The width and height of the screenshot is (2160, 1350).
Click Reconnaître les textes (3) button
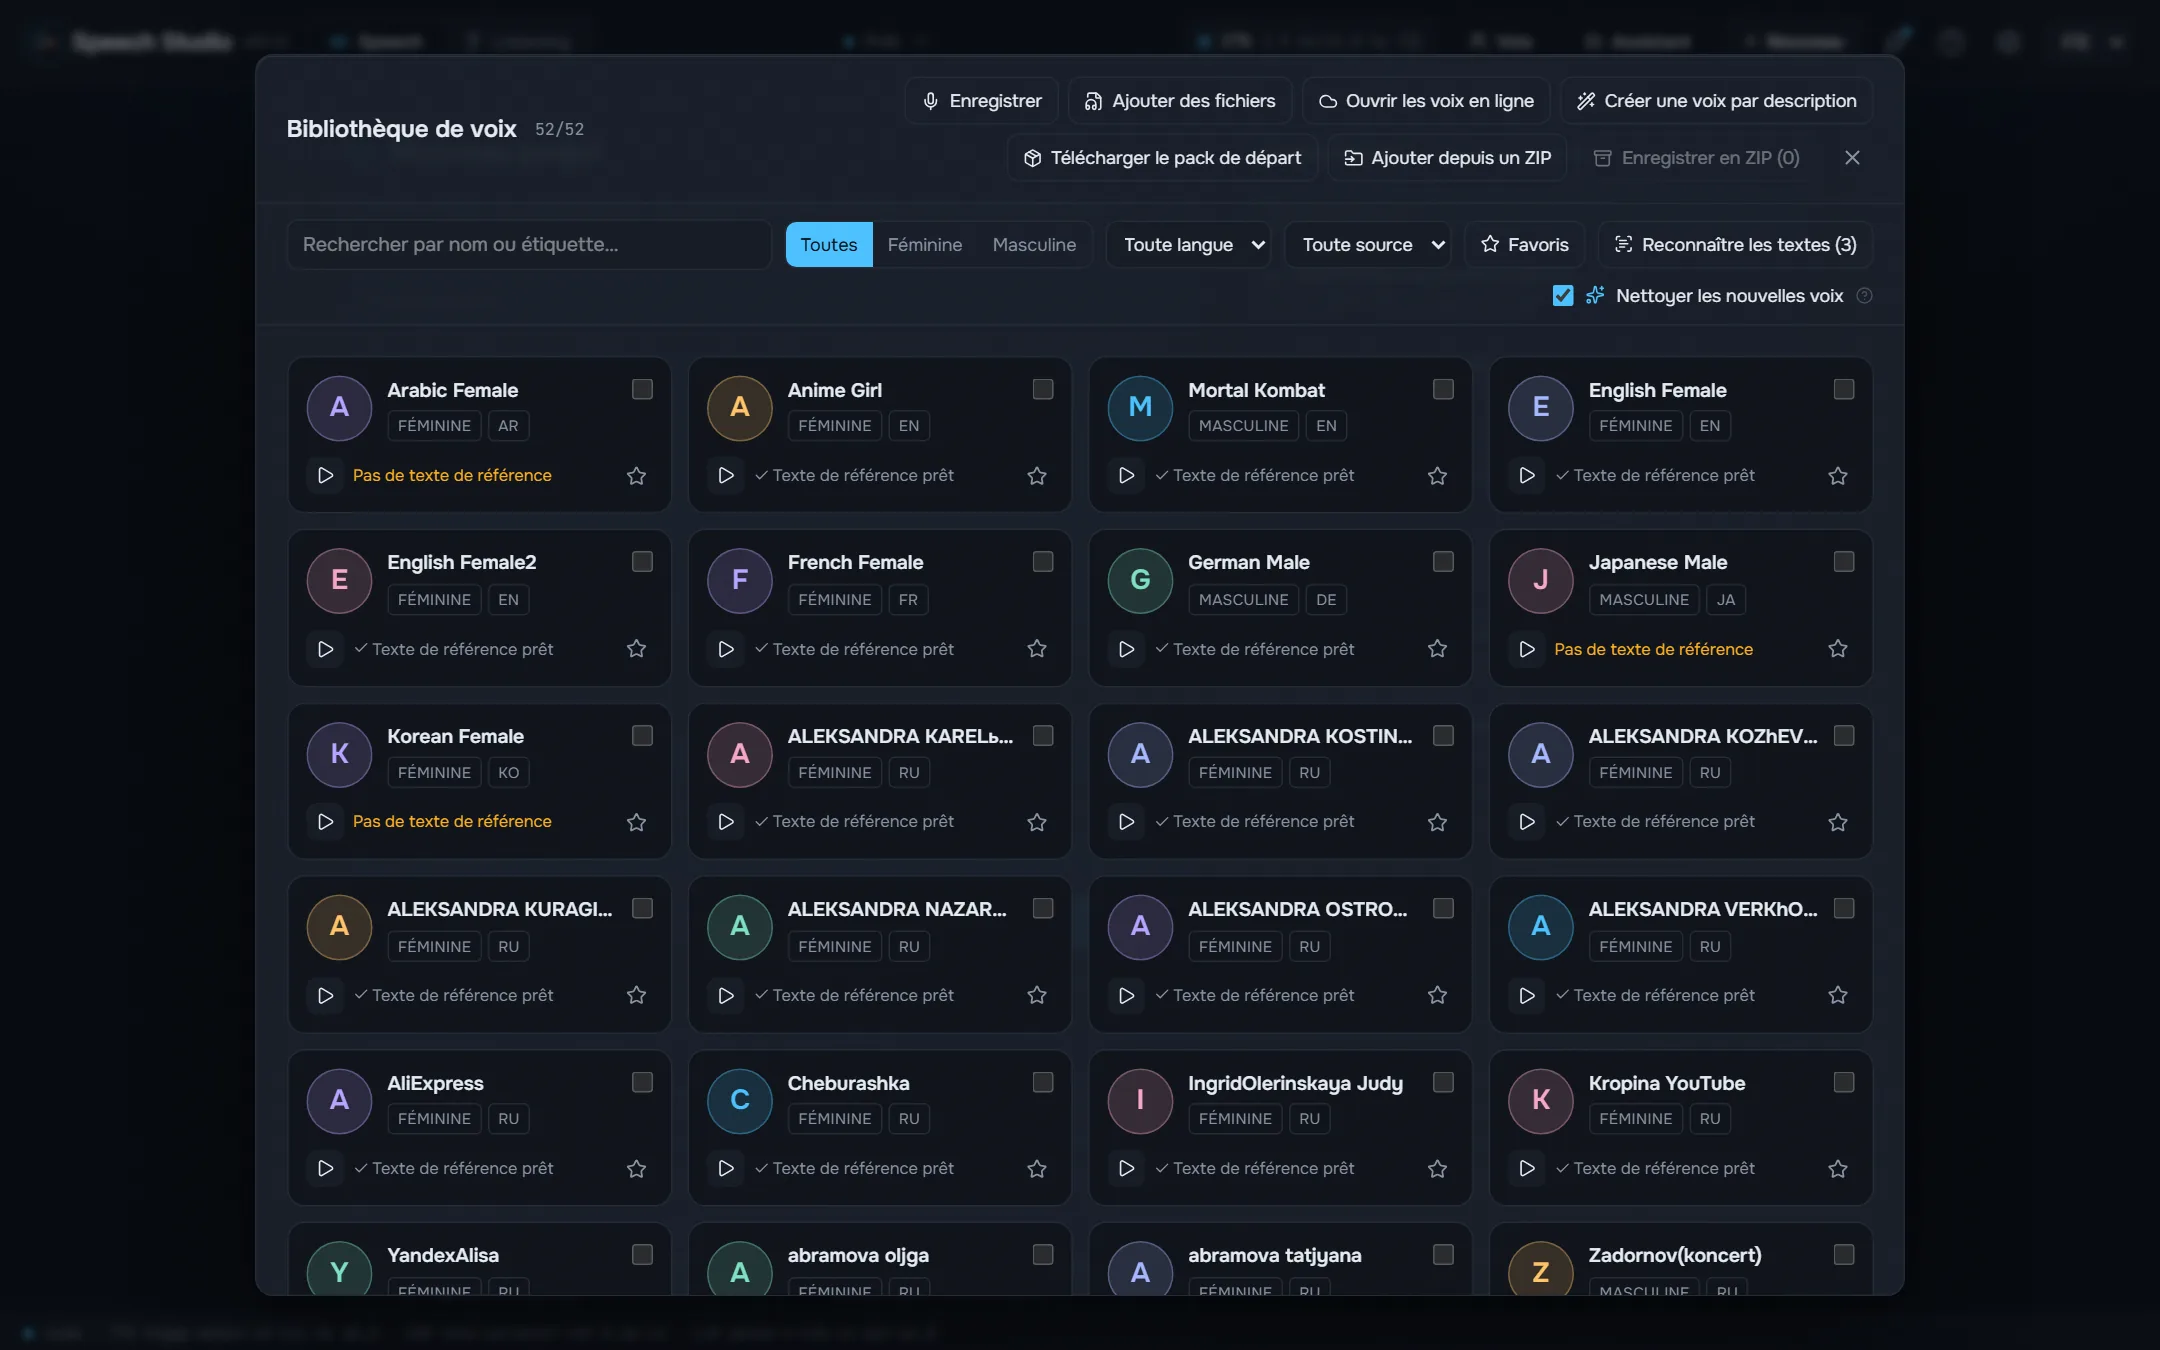(x=1735, y=245)
